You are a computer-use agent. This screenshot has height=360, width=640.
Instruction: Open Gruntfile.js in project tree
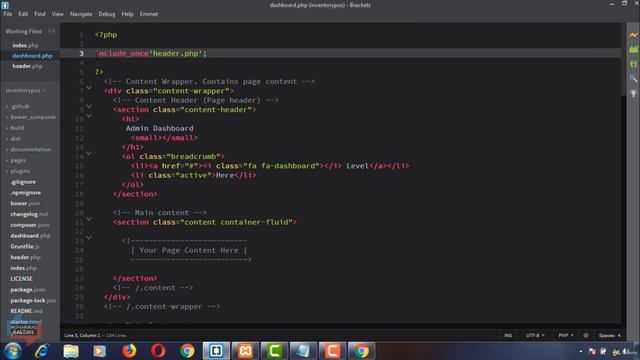point(25,247)
